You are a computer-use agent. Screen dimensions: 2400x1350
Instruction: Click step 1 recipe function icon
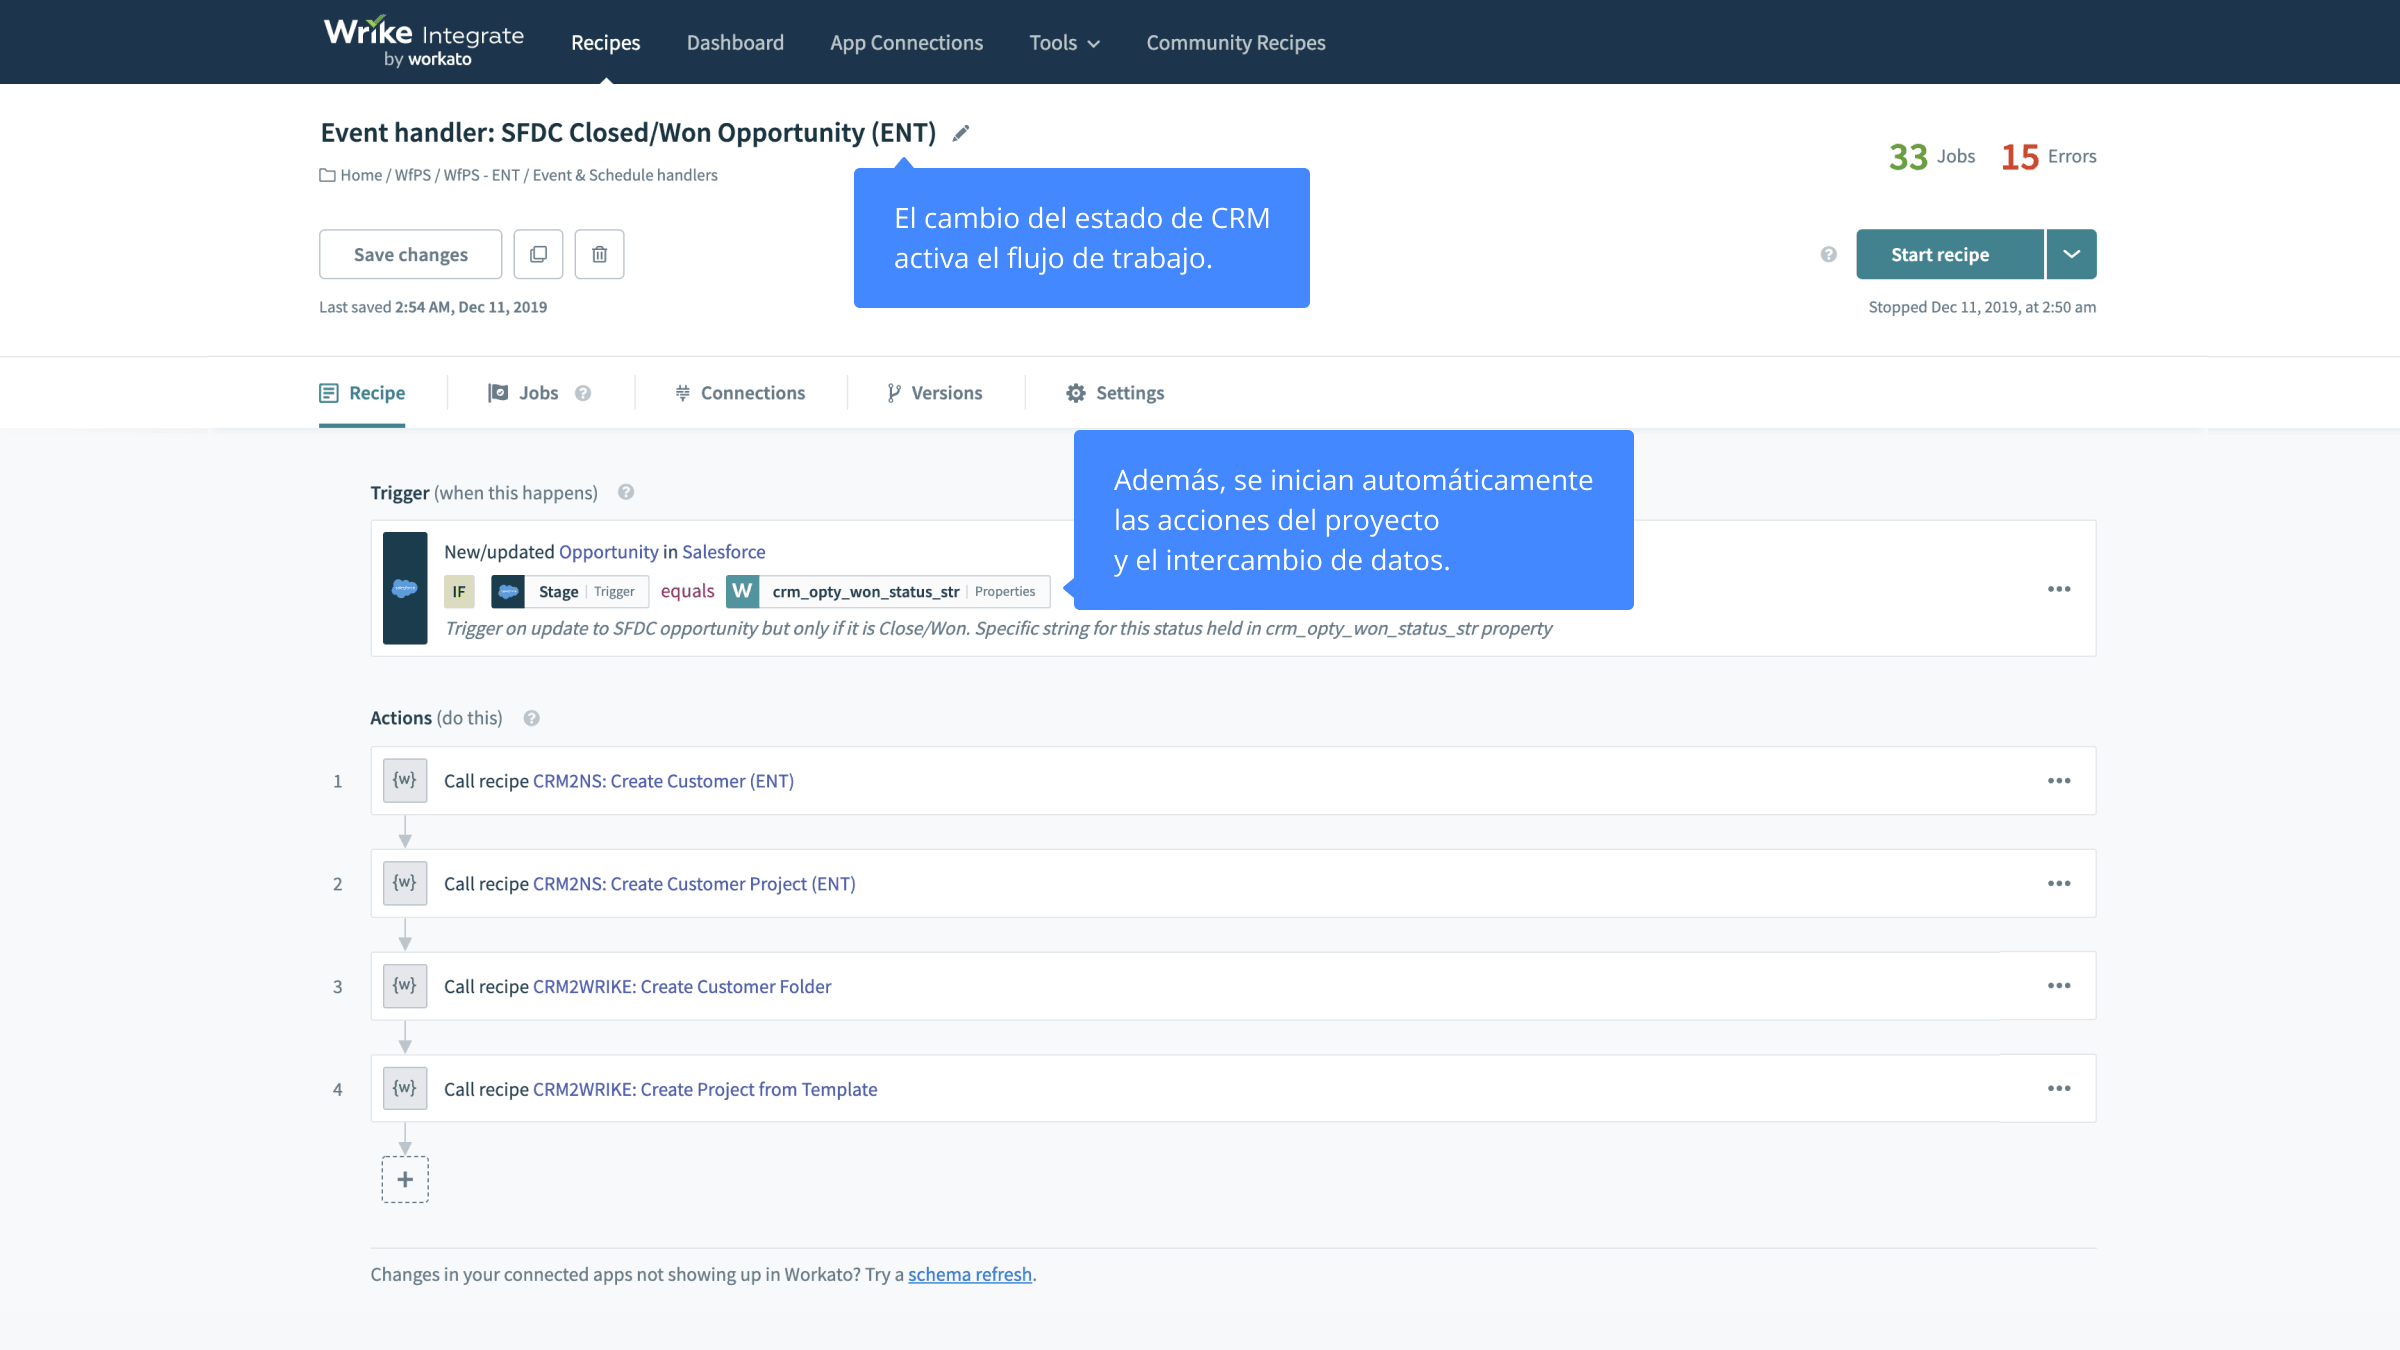[405, 780]
